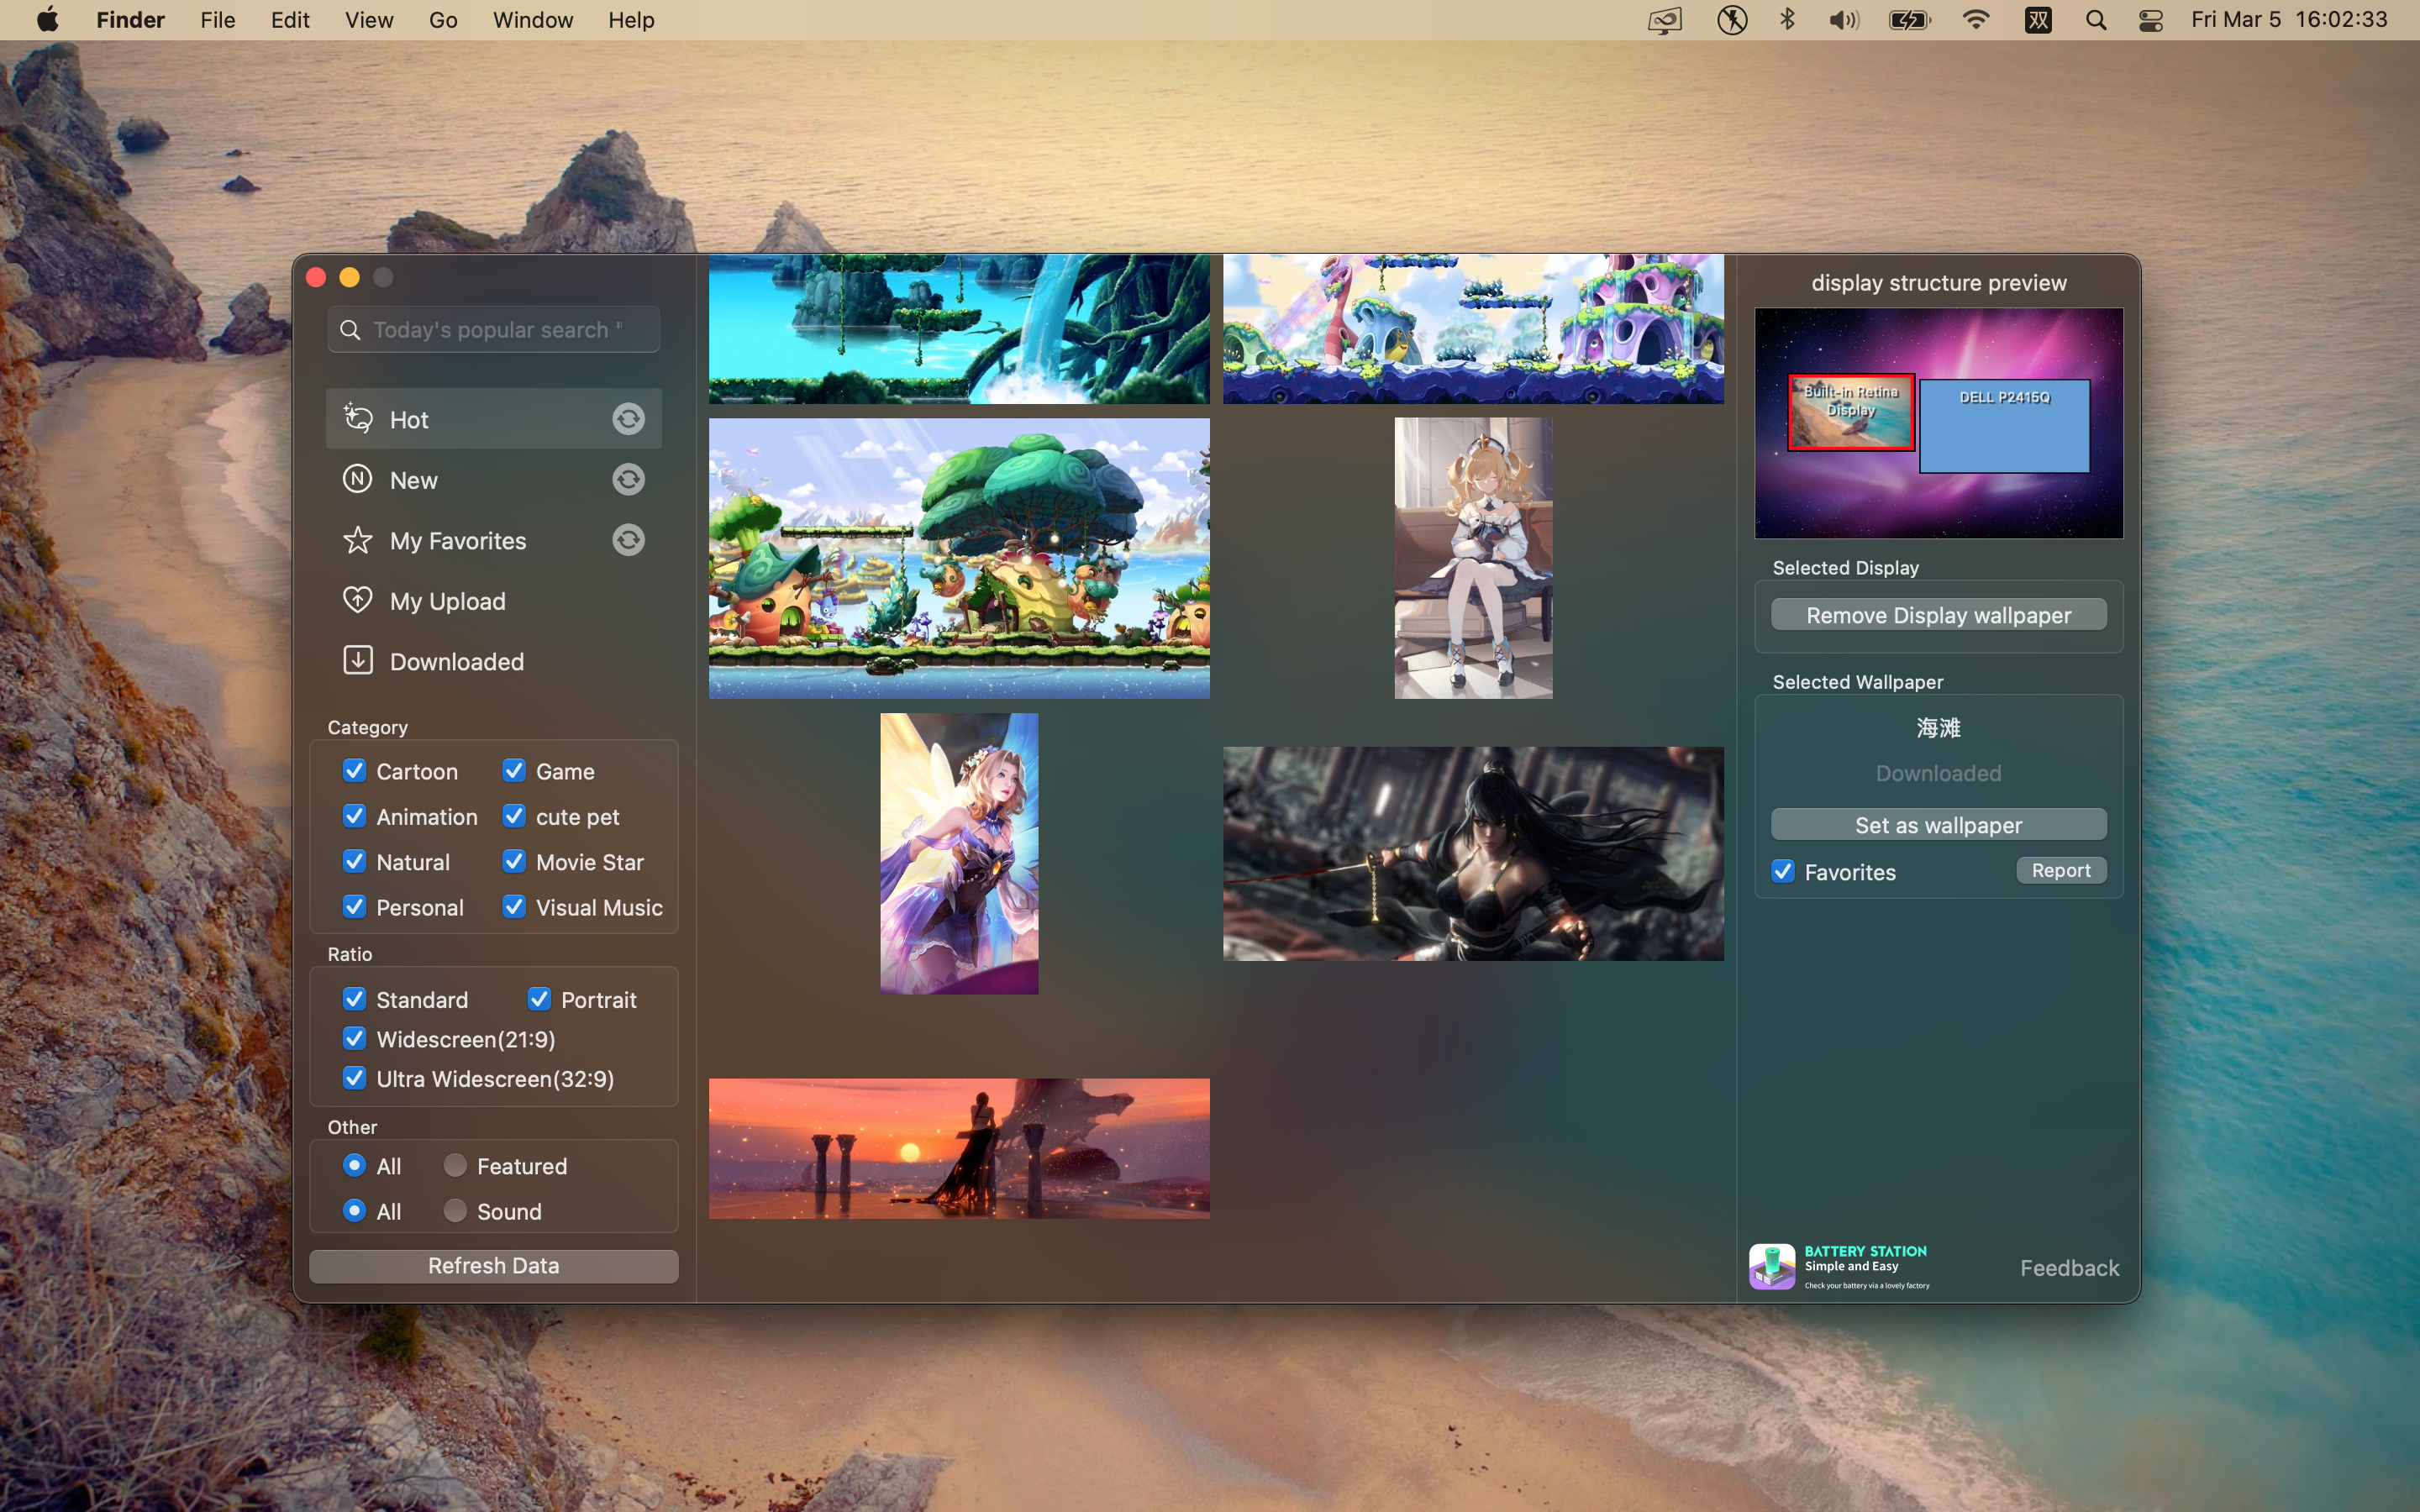This screenshot has height=1512, width=2420.
Task: Select the green tree village wallpaper thumbnail
Action: 959,558
